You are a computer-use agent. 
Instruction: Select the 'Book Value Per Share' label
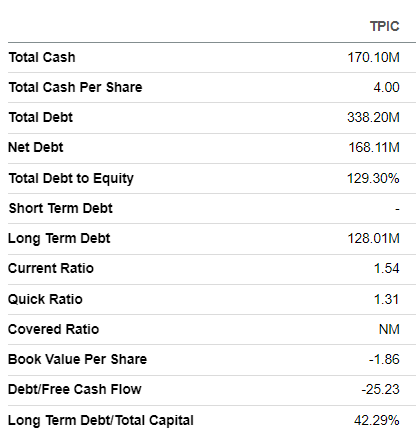(77, 359)
